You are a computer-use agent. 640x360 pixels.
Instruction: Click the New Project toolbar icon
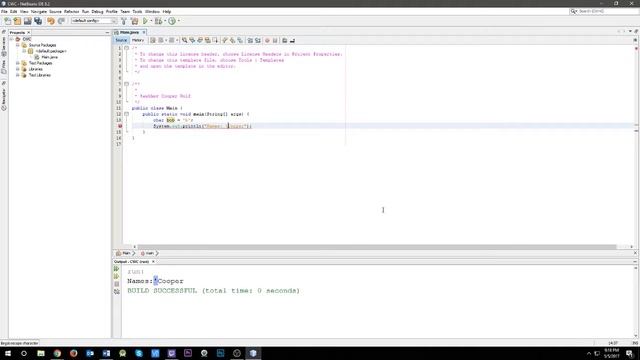(17, 21)
